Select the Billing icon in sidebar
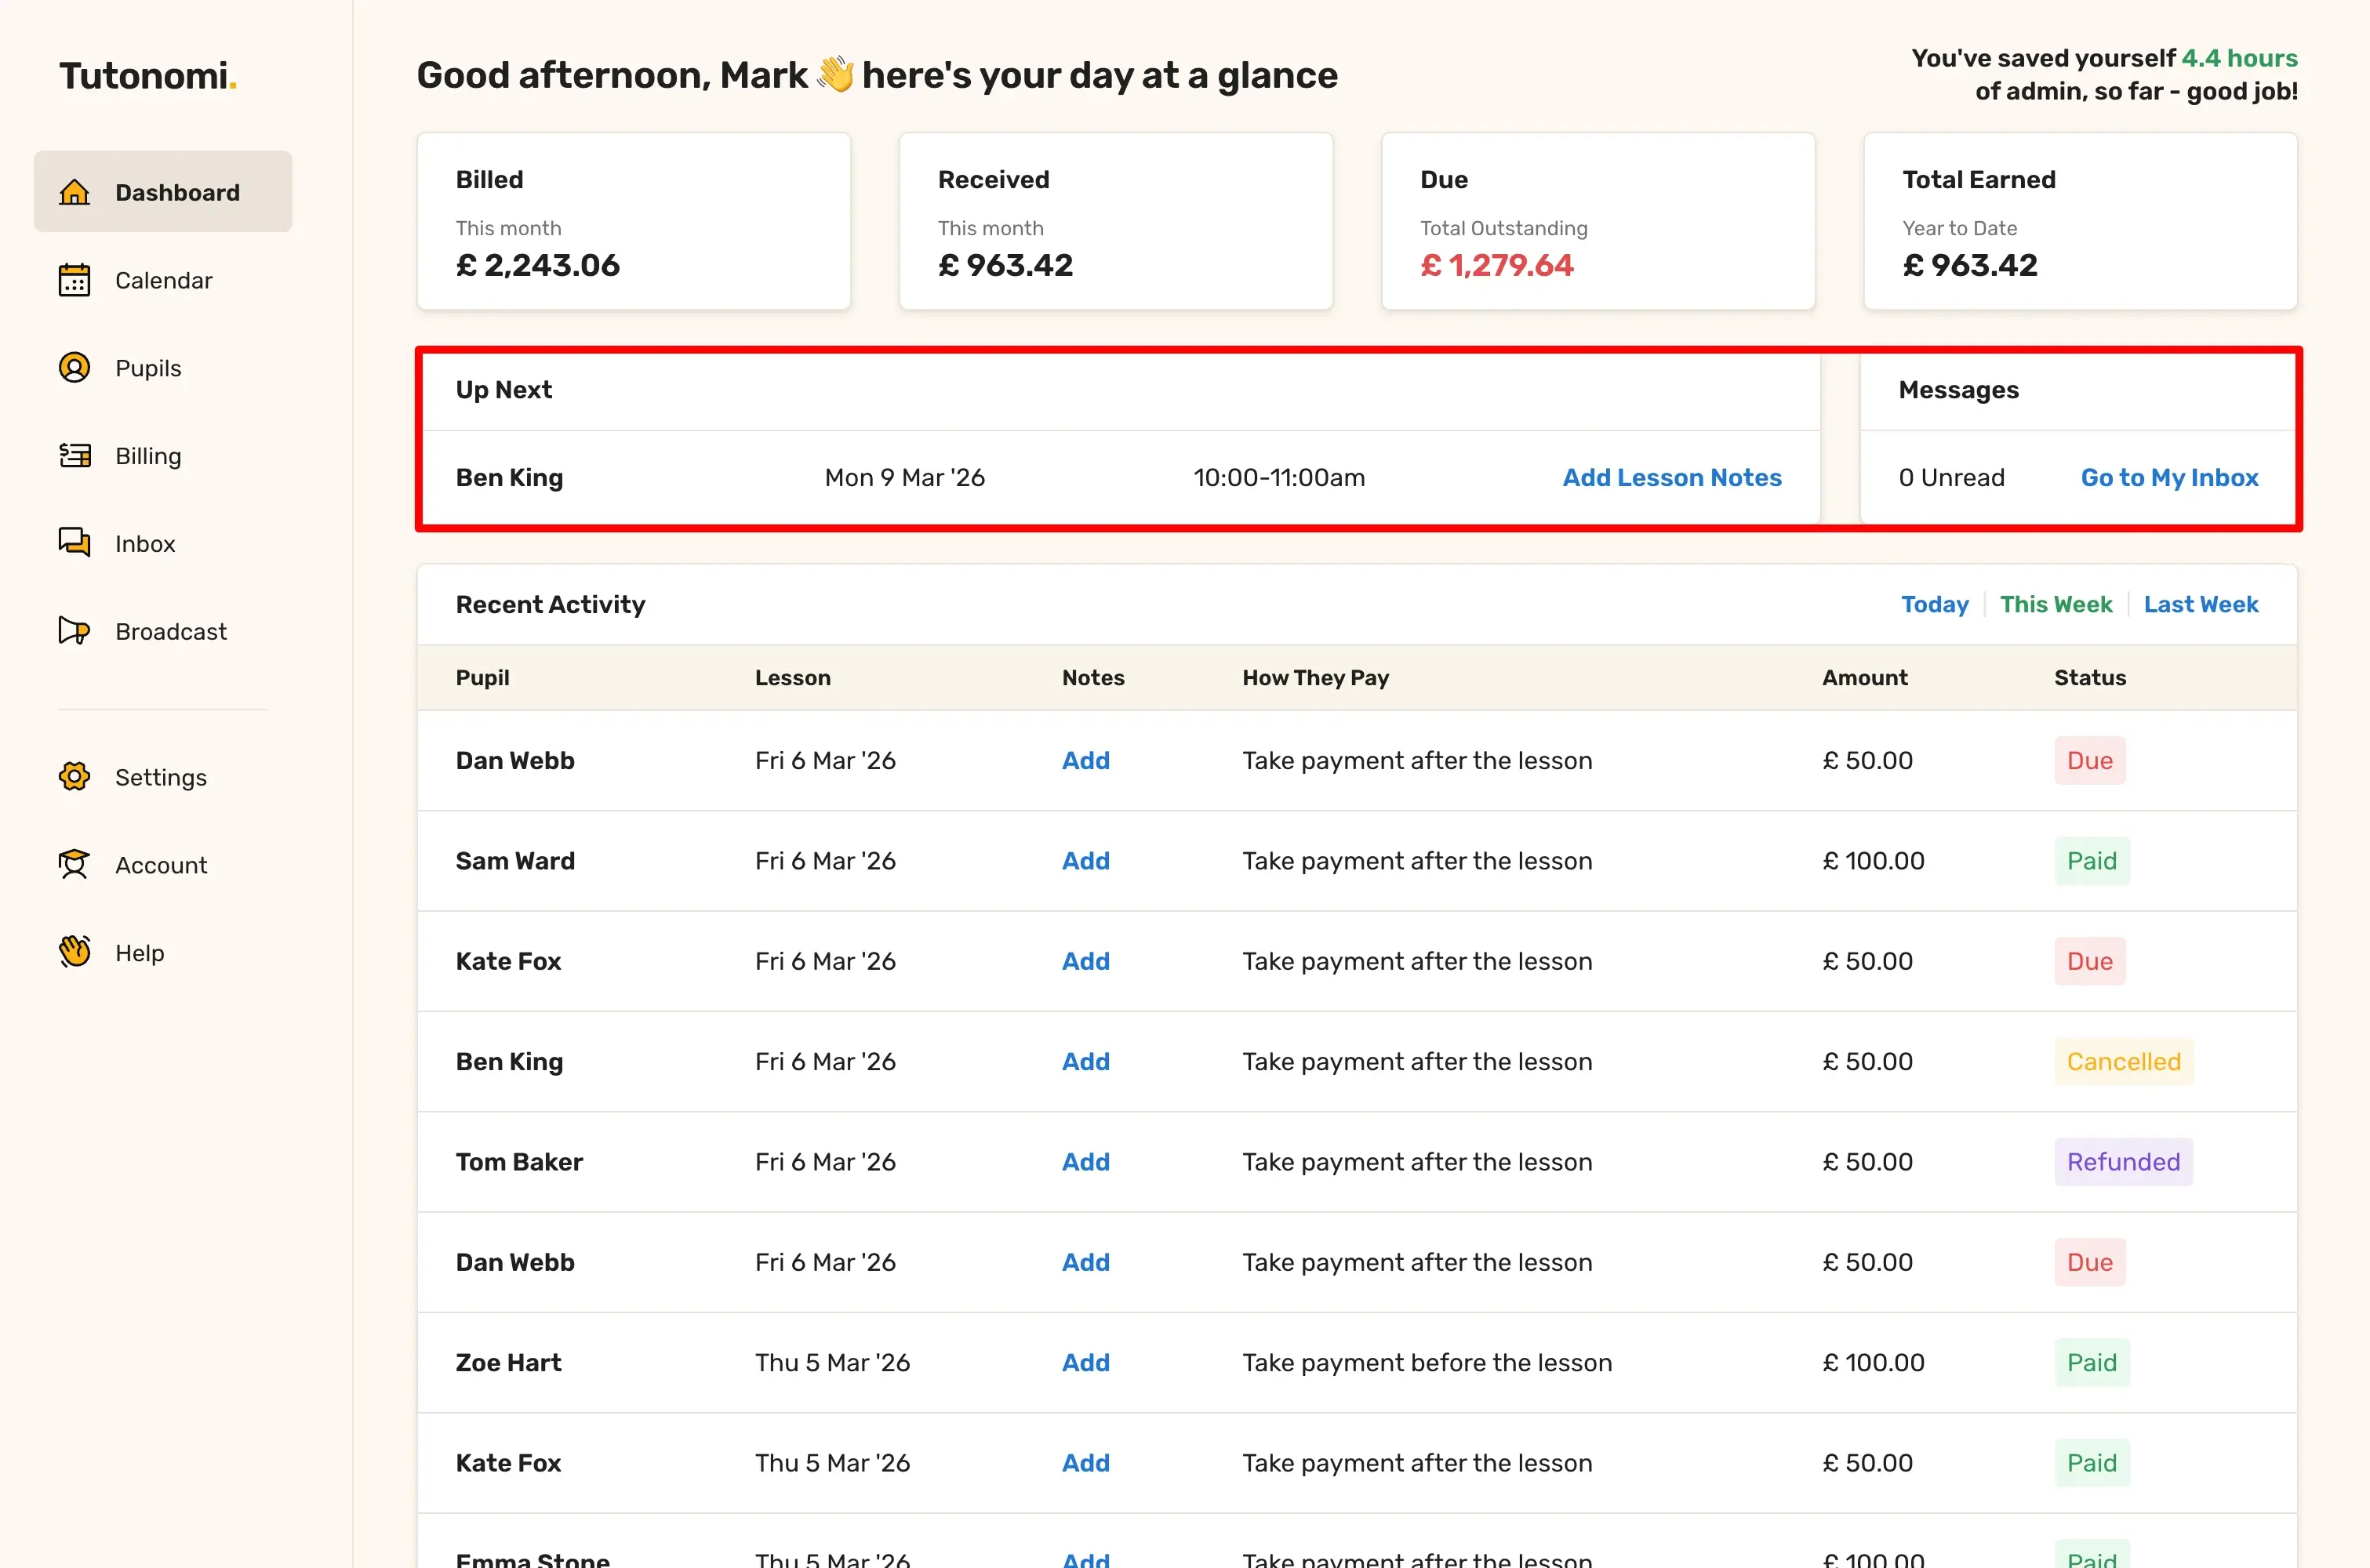 [74, 456]
